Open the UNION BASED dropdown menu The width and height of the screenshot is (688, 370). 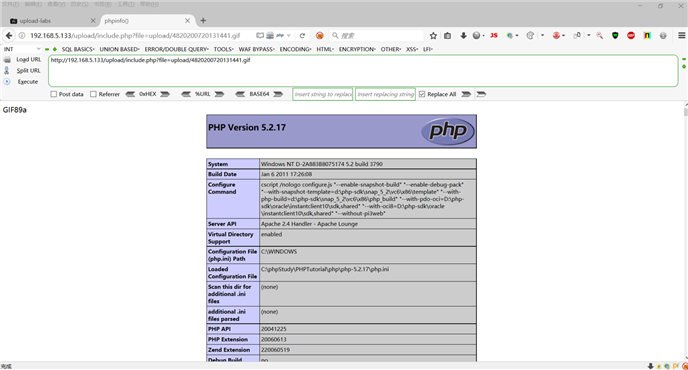click(x=119, y=49)
